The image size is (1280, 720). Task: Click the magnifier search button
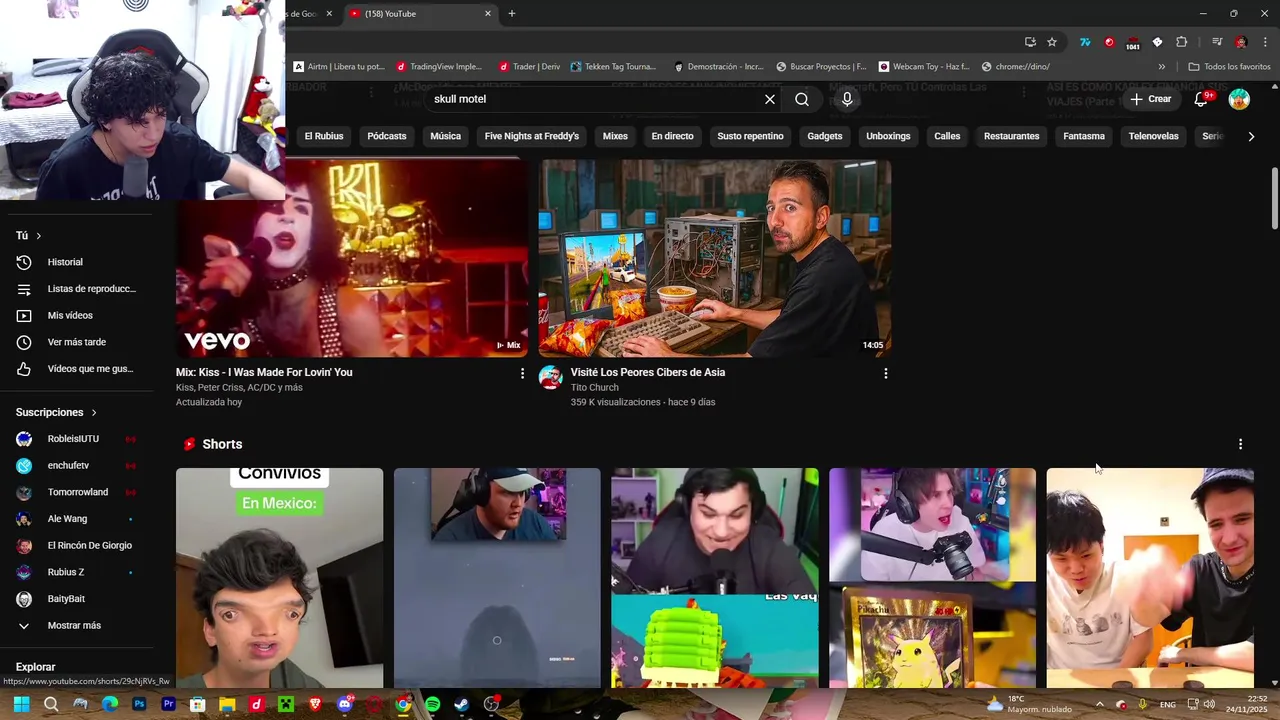[802, 99]
